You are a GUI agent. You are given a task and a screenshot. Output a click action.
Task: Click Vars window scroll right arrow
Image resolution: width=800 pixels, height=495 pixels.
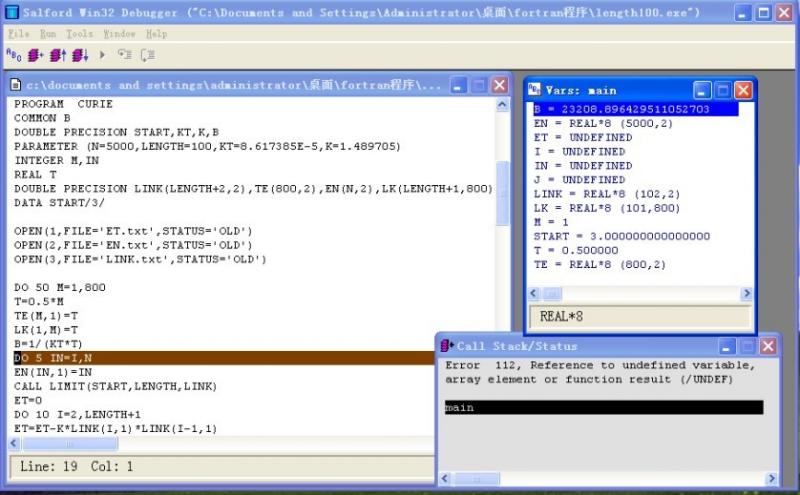pyautogui.click(x=746, y=293)
